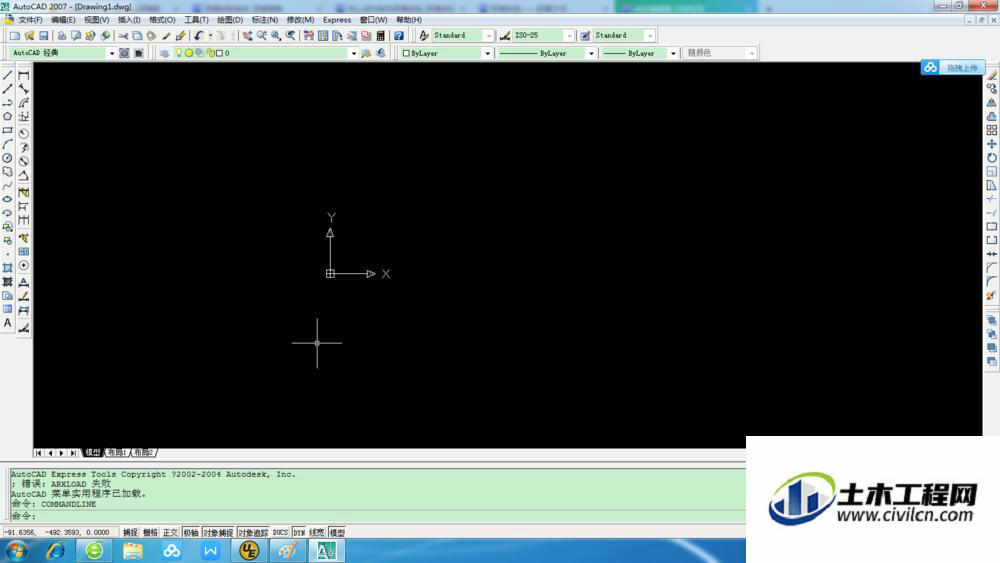Toggle 栅格 grid display in status bar
Screen dimensions: 1000x563
coord(151,532)
